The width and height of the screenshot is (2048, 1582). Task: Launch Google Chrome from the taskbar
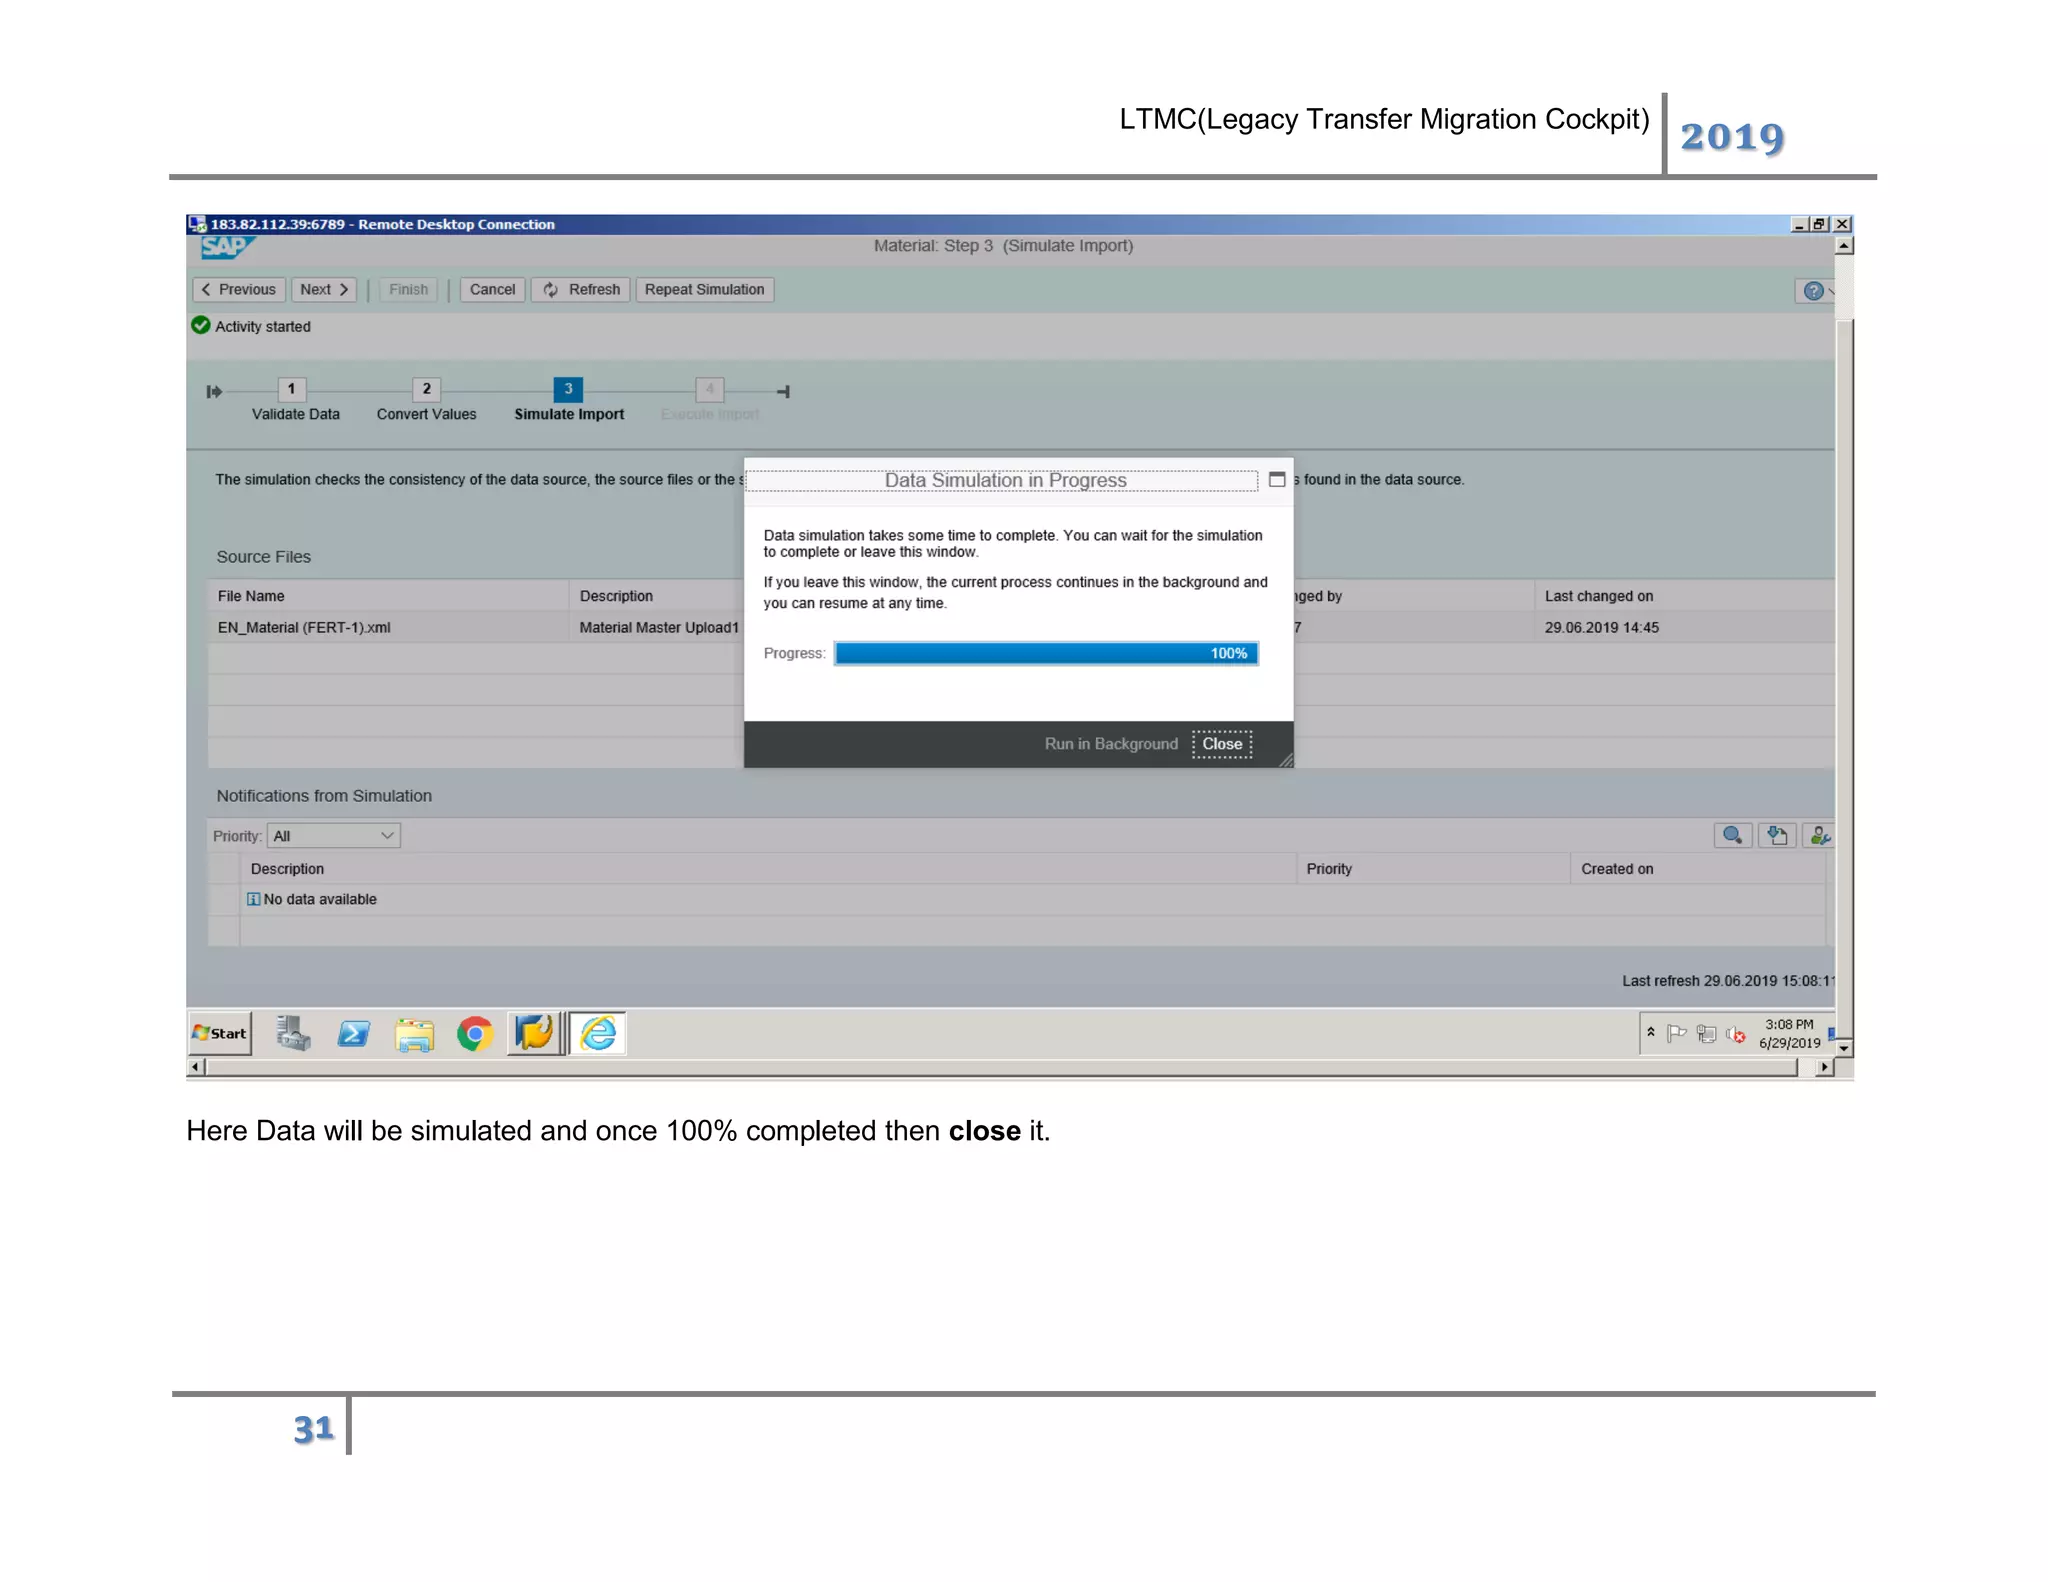(x=475, y=1033)
